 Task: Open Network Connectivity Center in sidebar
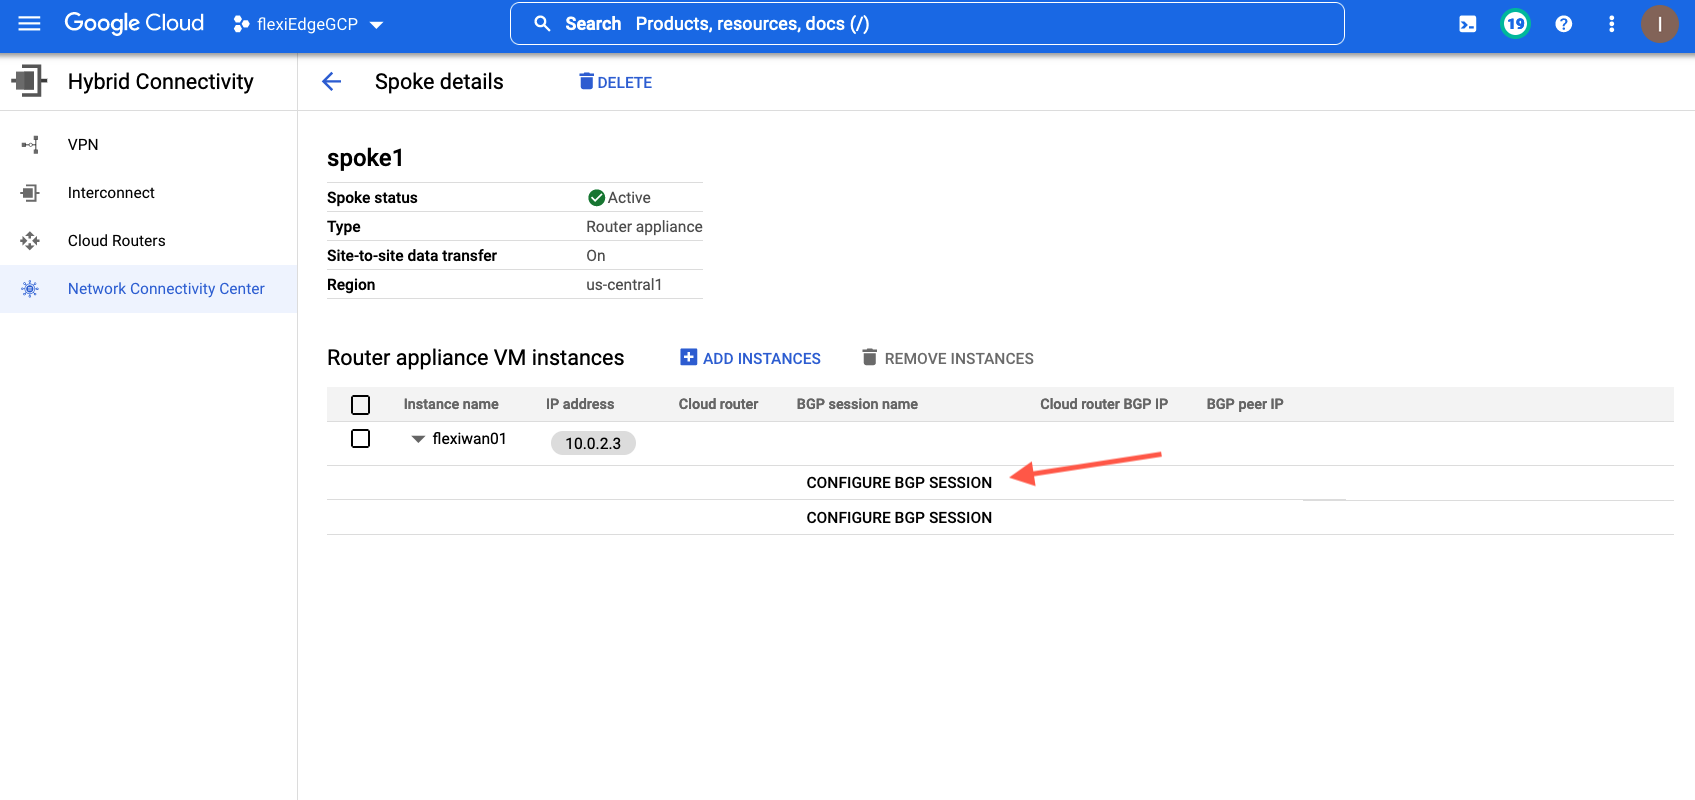click(x=148, y=289)
